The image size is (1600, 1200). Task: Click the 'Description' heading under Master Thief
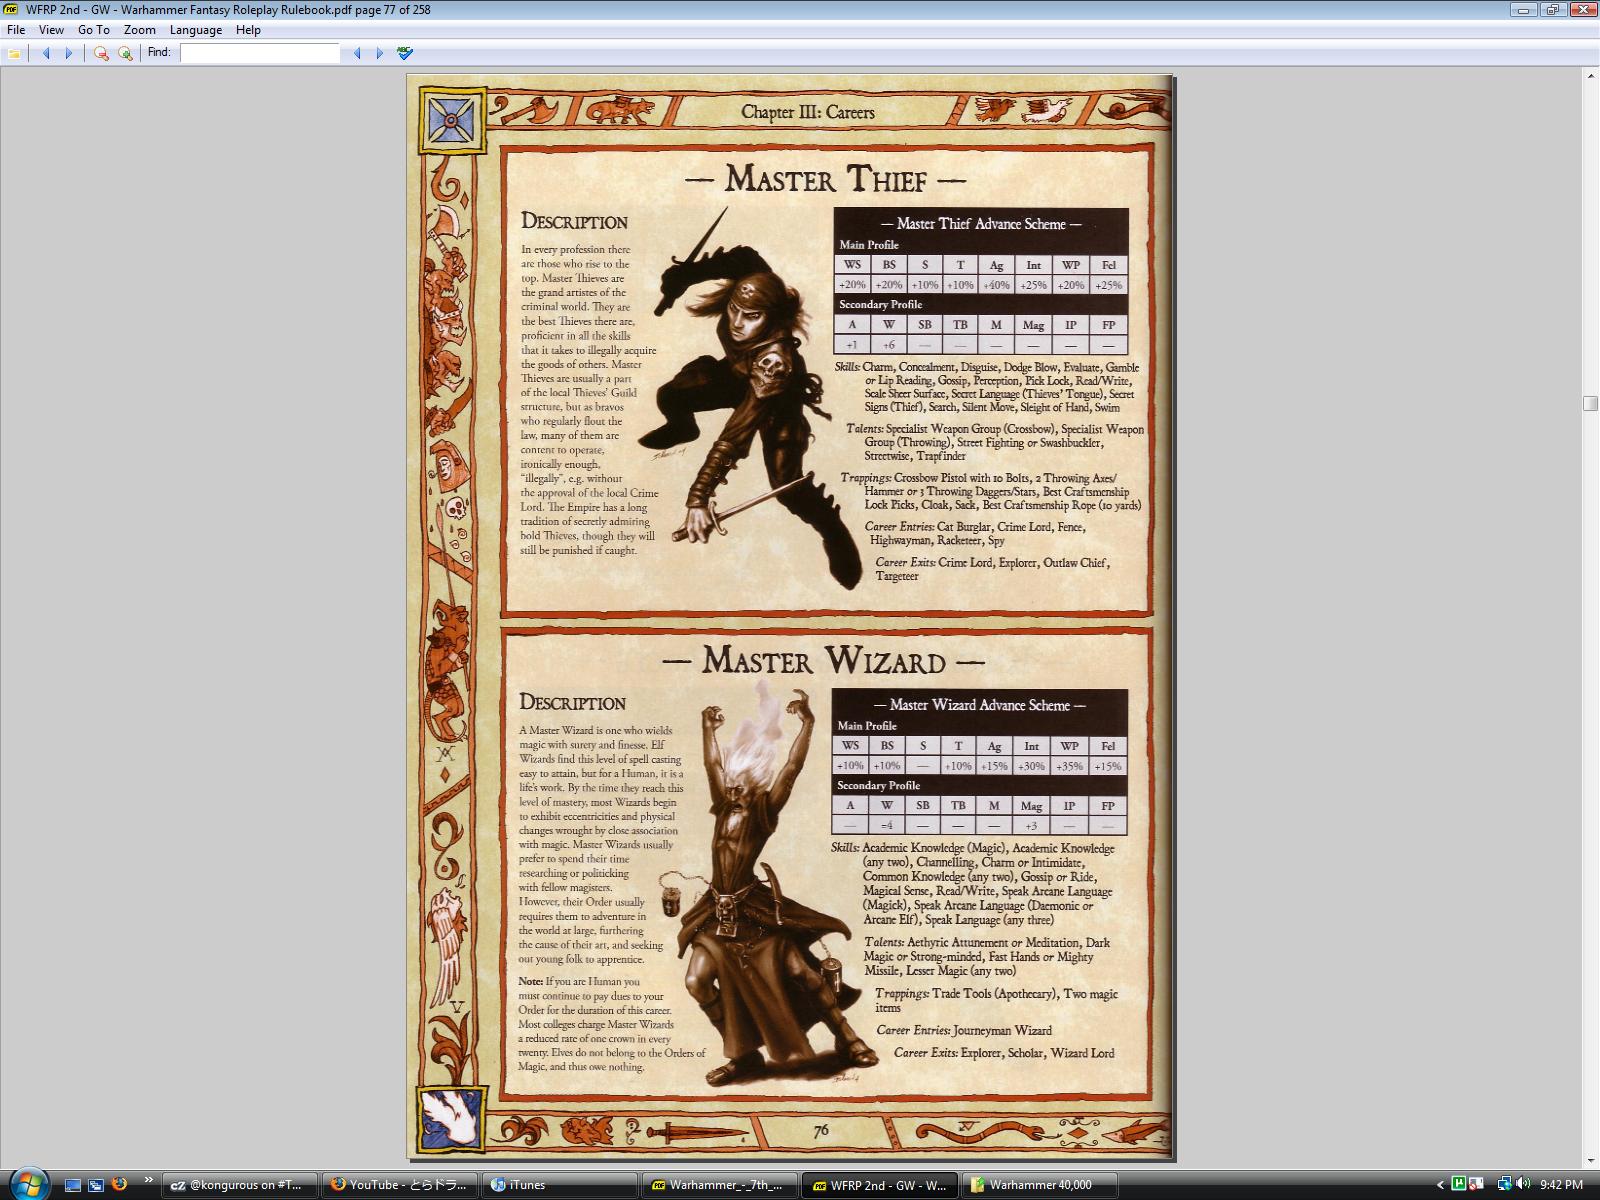pos(574,222)
